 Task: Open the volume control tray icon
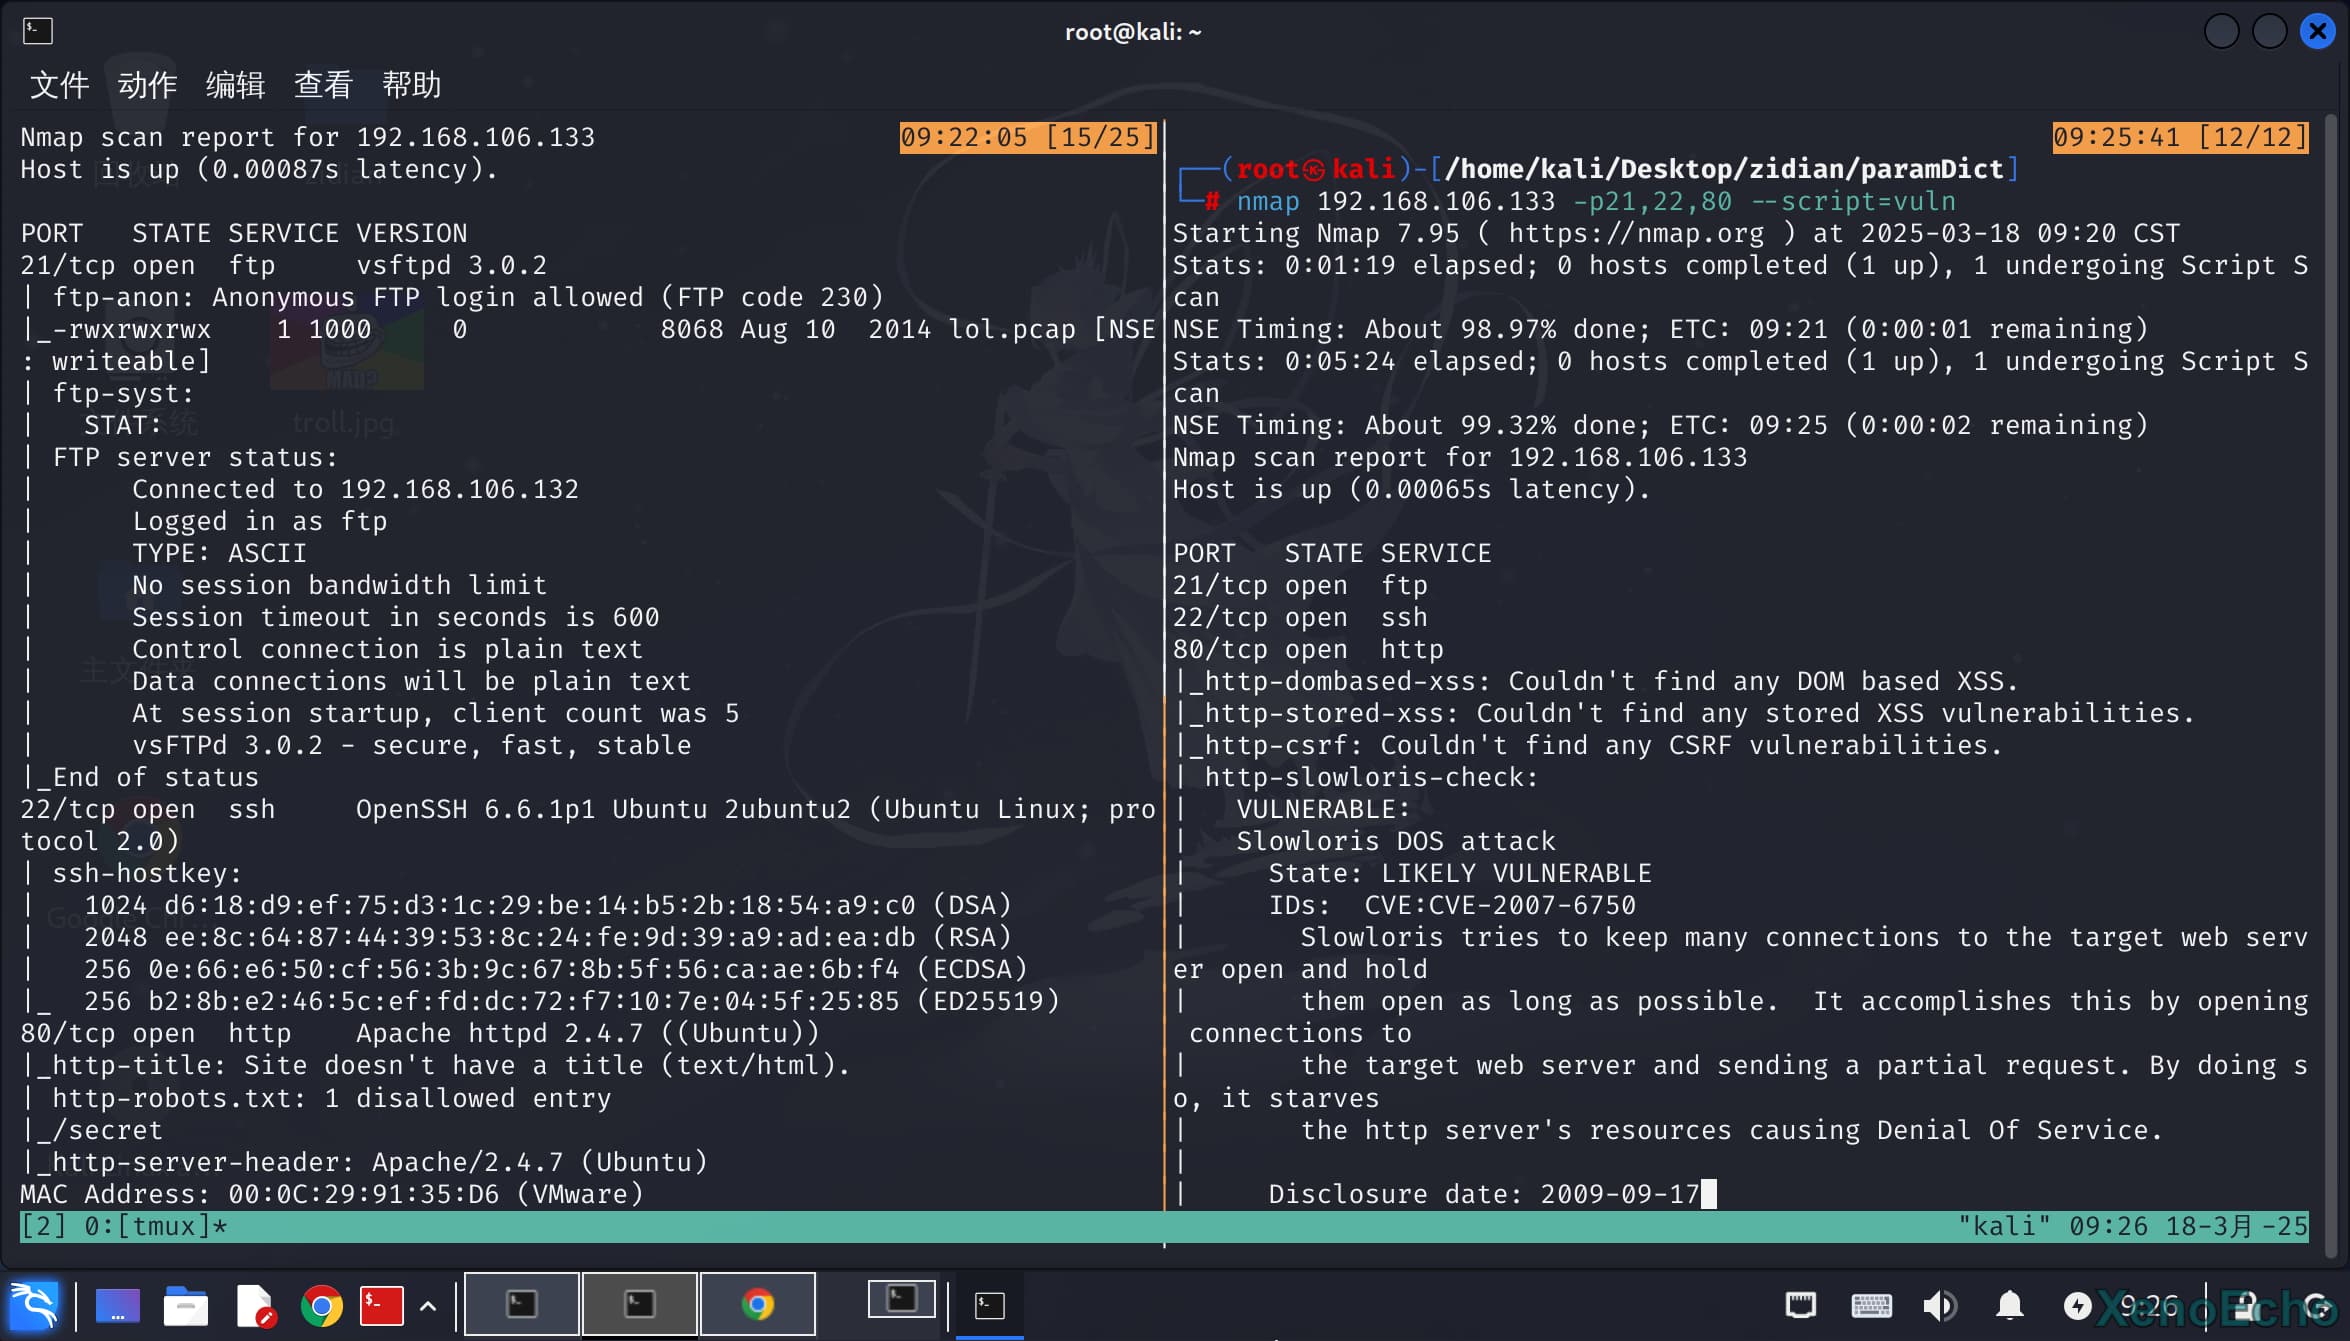pyautogui.click(x=1939, y=1305)
